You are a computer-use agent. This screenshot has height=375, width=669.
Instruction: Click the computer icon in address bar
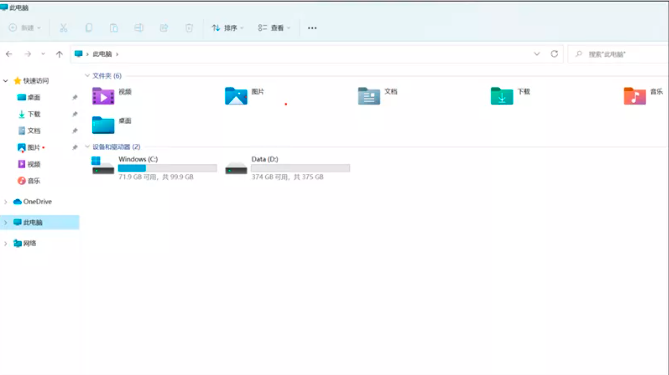[79, 54]
